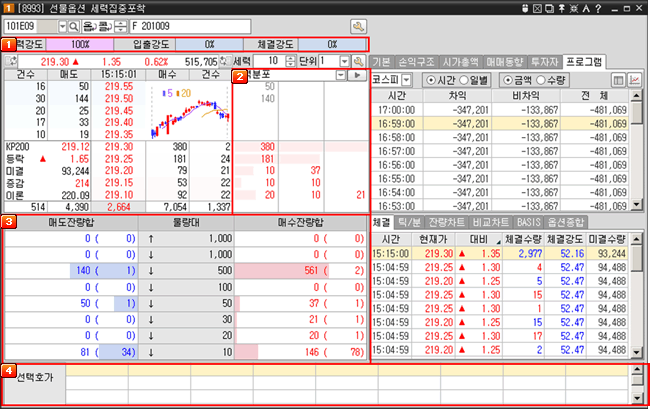Click the 매도잔량합 column header

click(69, 249)
